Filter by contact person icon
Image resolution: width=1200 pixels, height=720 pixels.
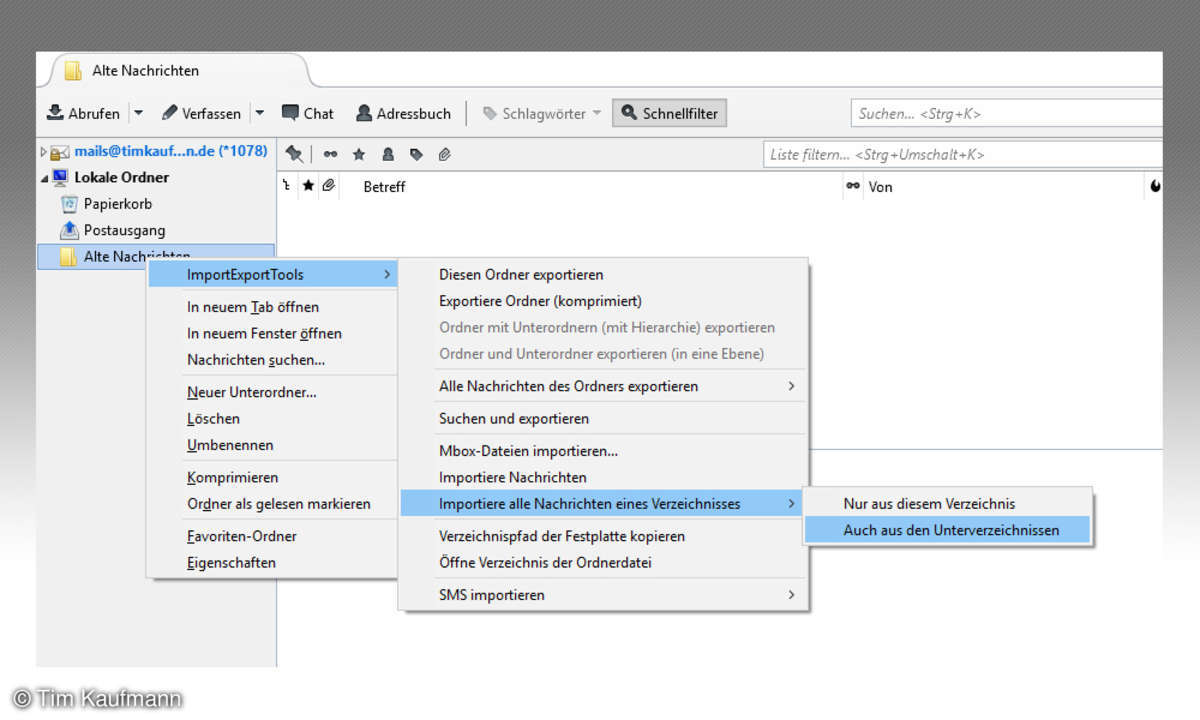point(387,154)
